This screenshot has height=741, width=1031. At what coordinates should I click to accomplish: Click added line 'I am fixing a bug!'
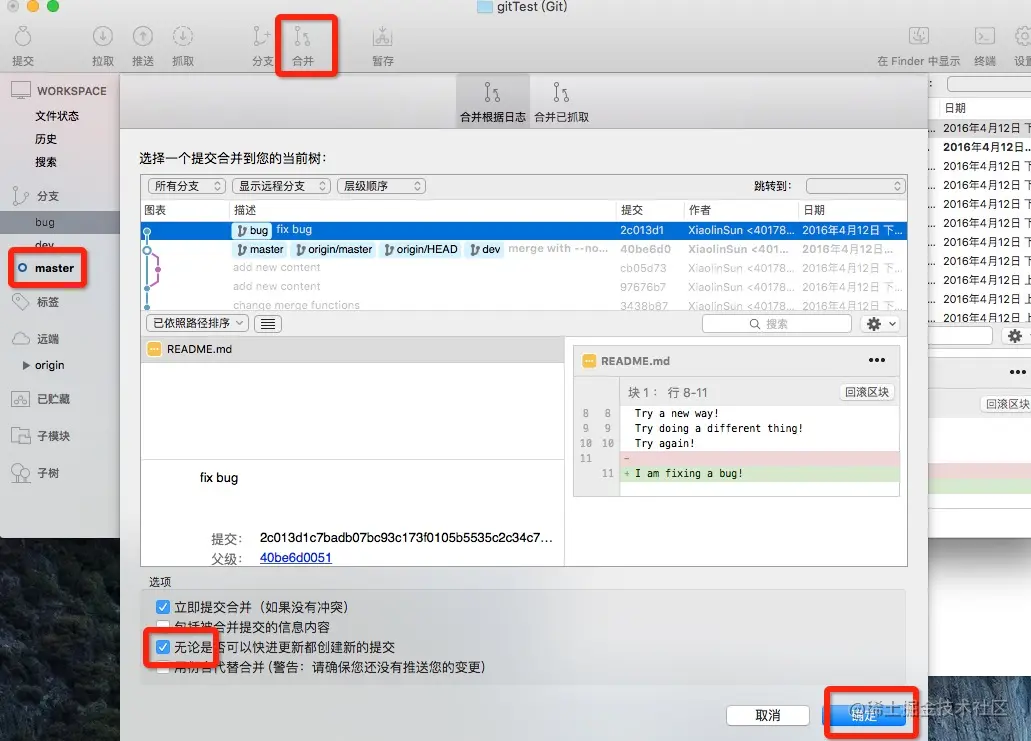(x=759, y=473)
